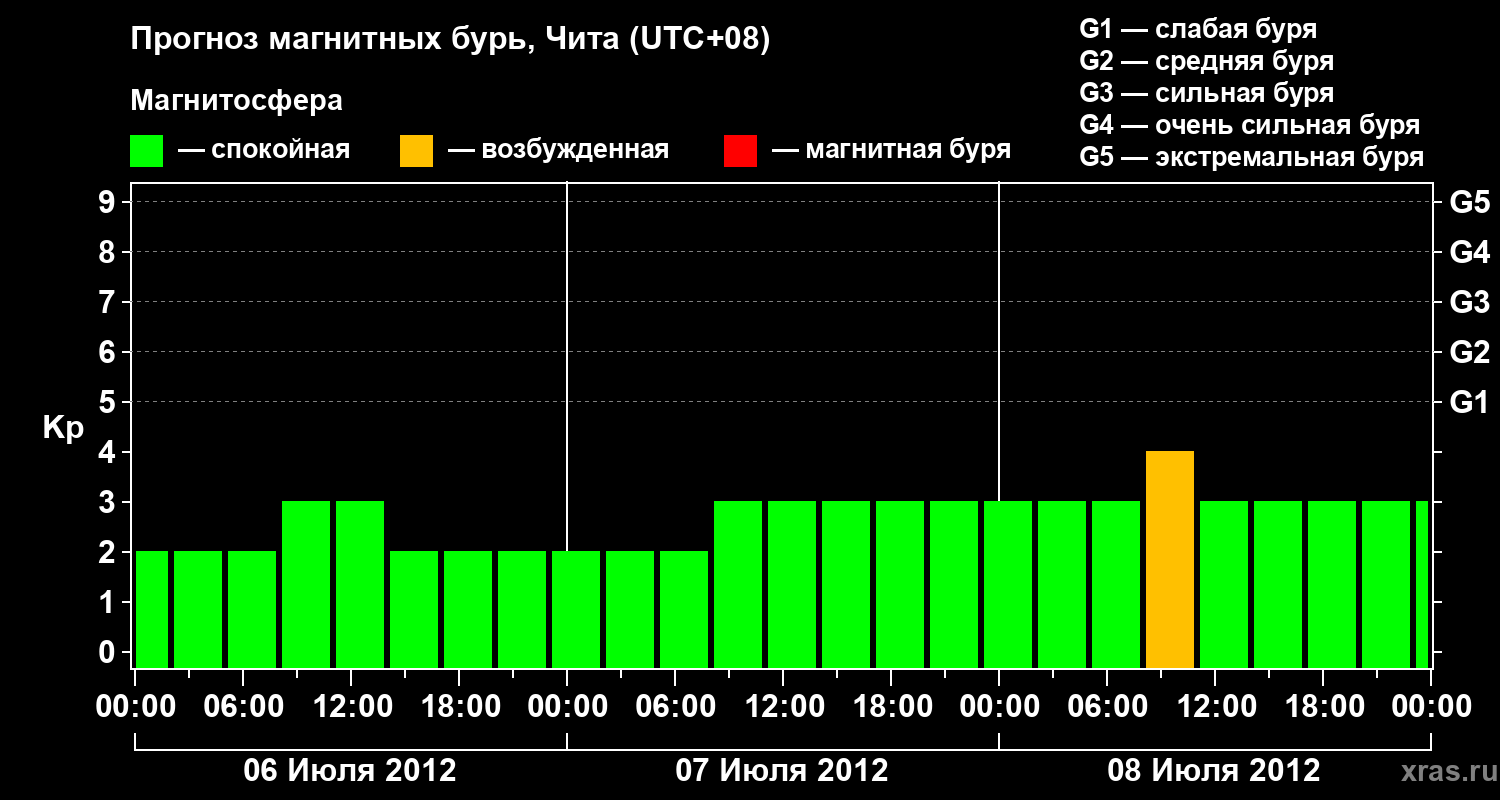Click the '12:00' time label under 06 July
Screen dimensions: 1500x800
(352, 707)
